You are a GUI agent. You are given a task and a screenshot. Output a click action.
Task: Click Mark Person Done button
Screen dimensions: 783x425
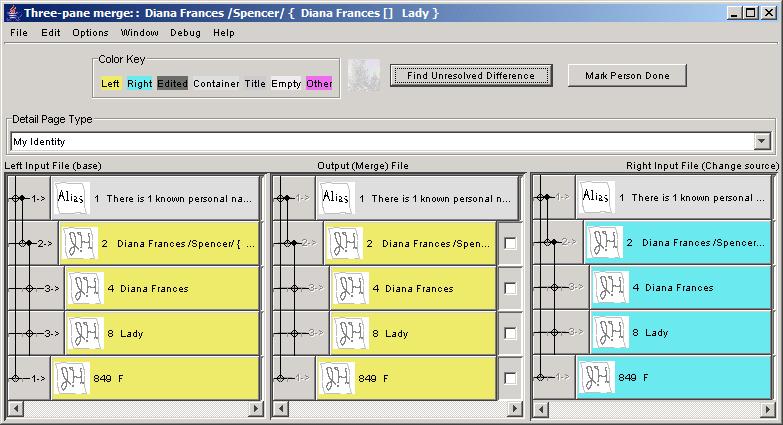point(627,76)
